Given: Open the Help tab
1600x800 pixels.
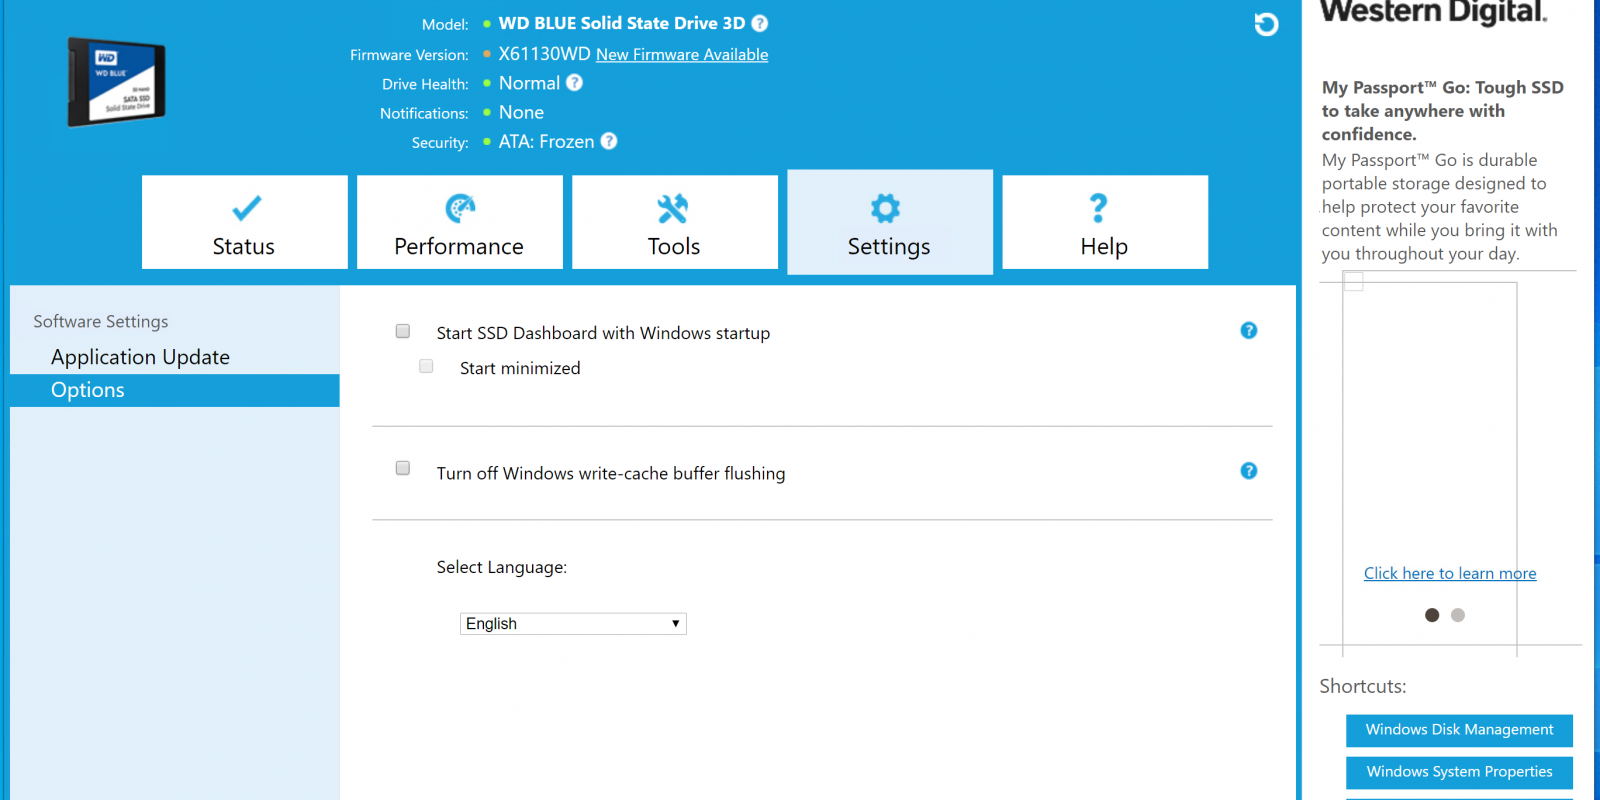Looking at the screenshot, I should click(1105, 222).
